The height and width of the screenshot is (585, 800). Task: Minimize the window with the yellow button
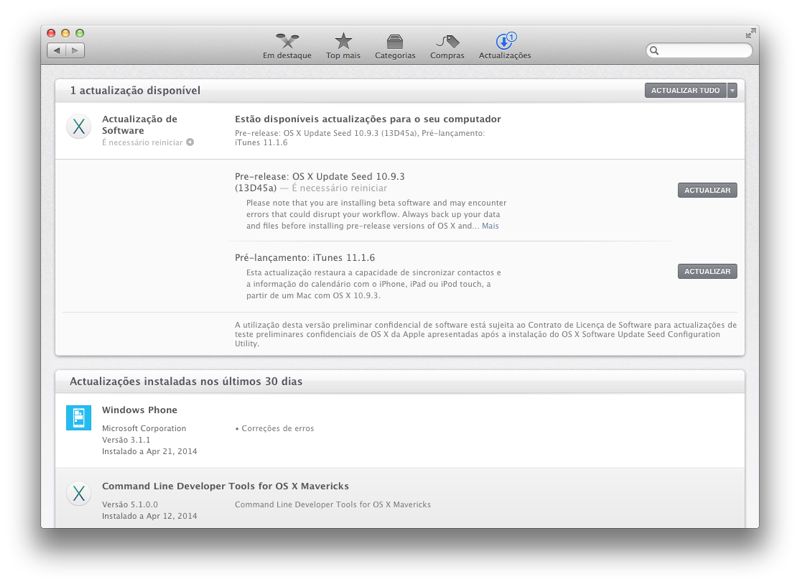pyautogui.click(x=65, y=33)
